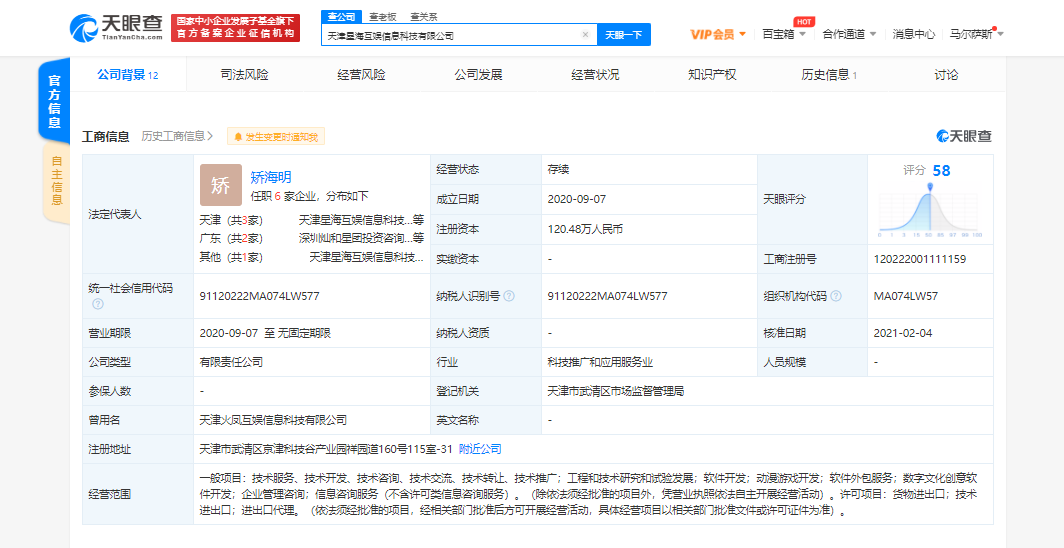Expand the 合作通道 menu
This screenshot has width=1064, height=548.
(x=849, y=34)
